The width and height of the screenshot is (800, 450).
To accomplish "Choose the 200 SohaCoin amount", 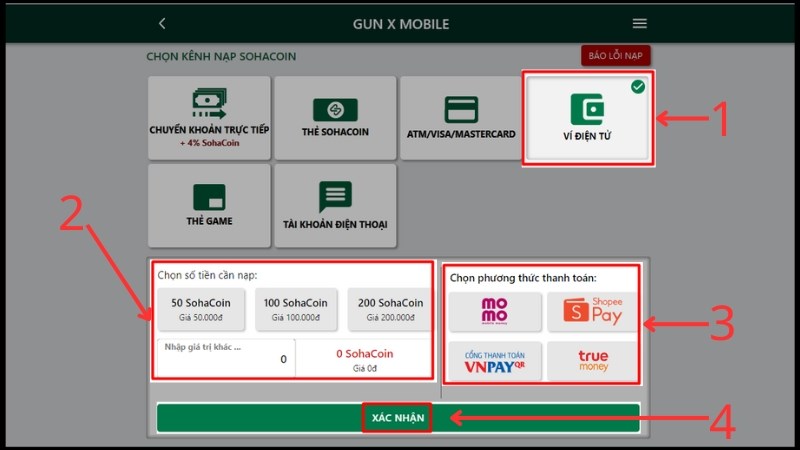I will pos(390,309).
